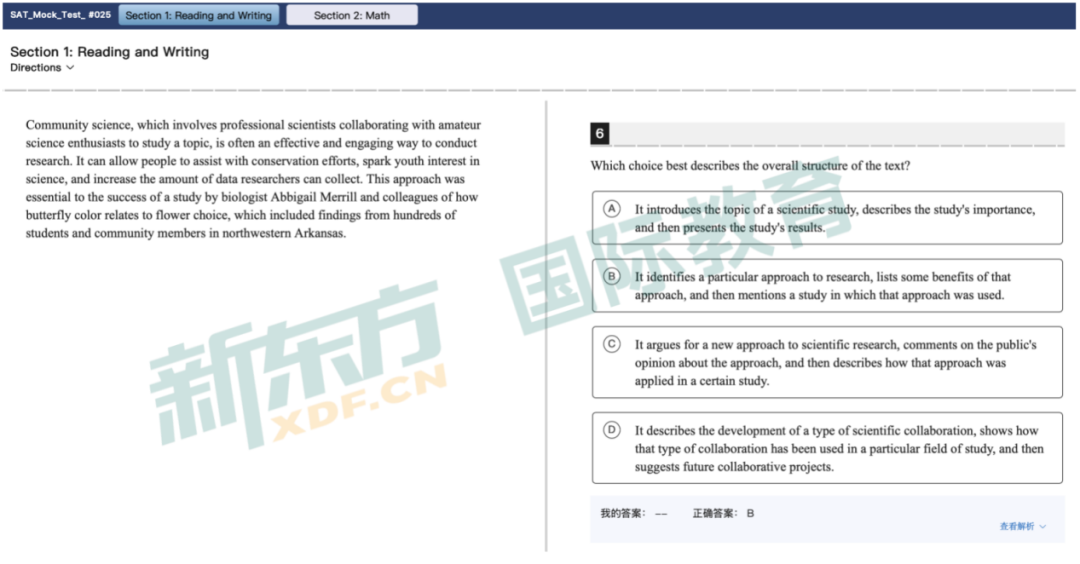Click answer text starting 'It identifies a particular approach'
The height and width of the screenshot is (564, 1080).
[822, 286]
